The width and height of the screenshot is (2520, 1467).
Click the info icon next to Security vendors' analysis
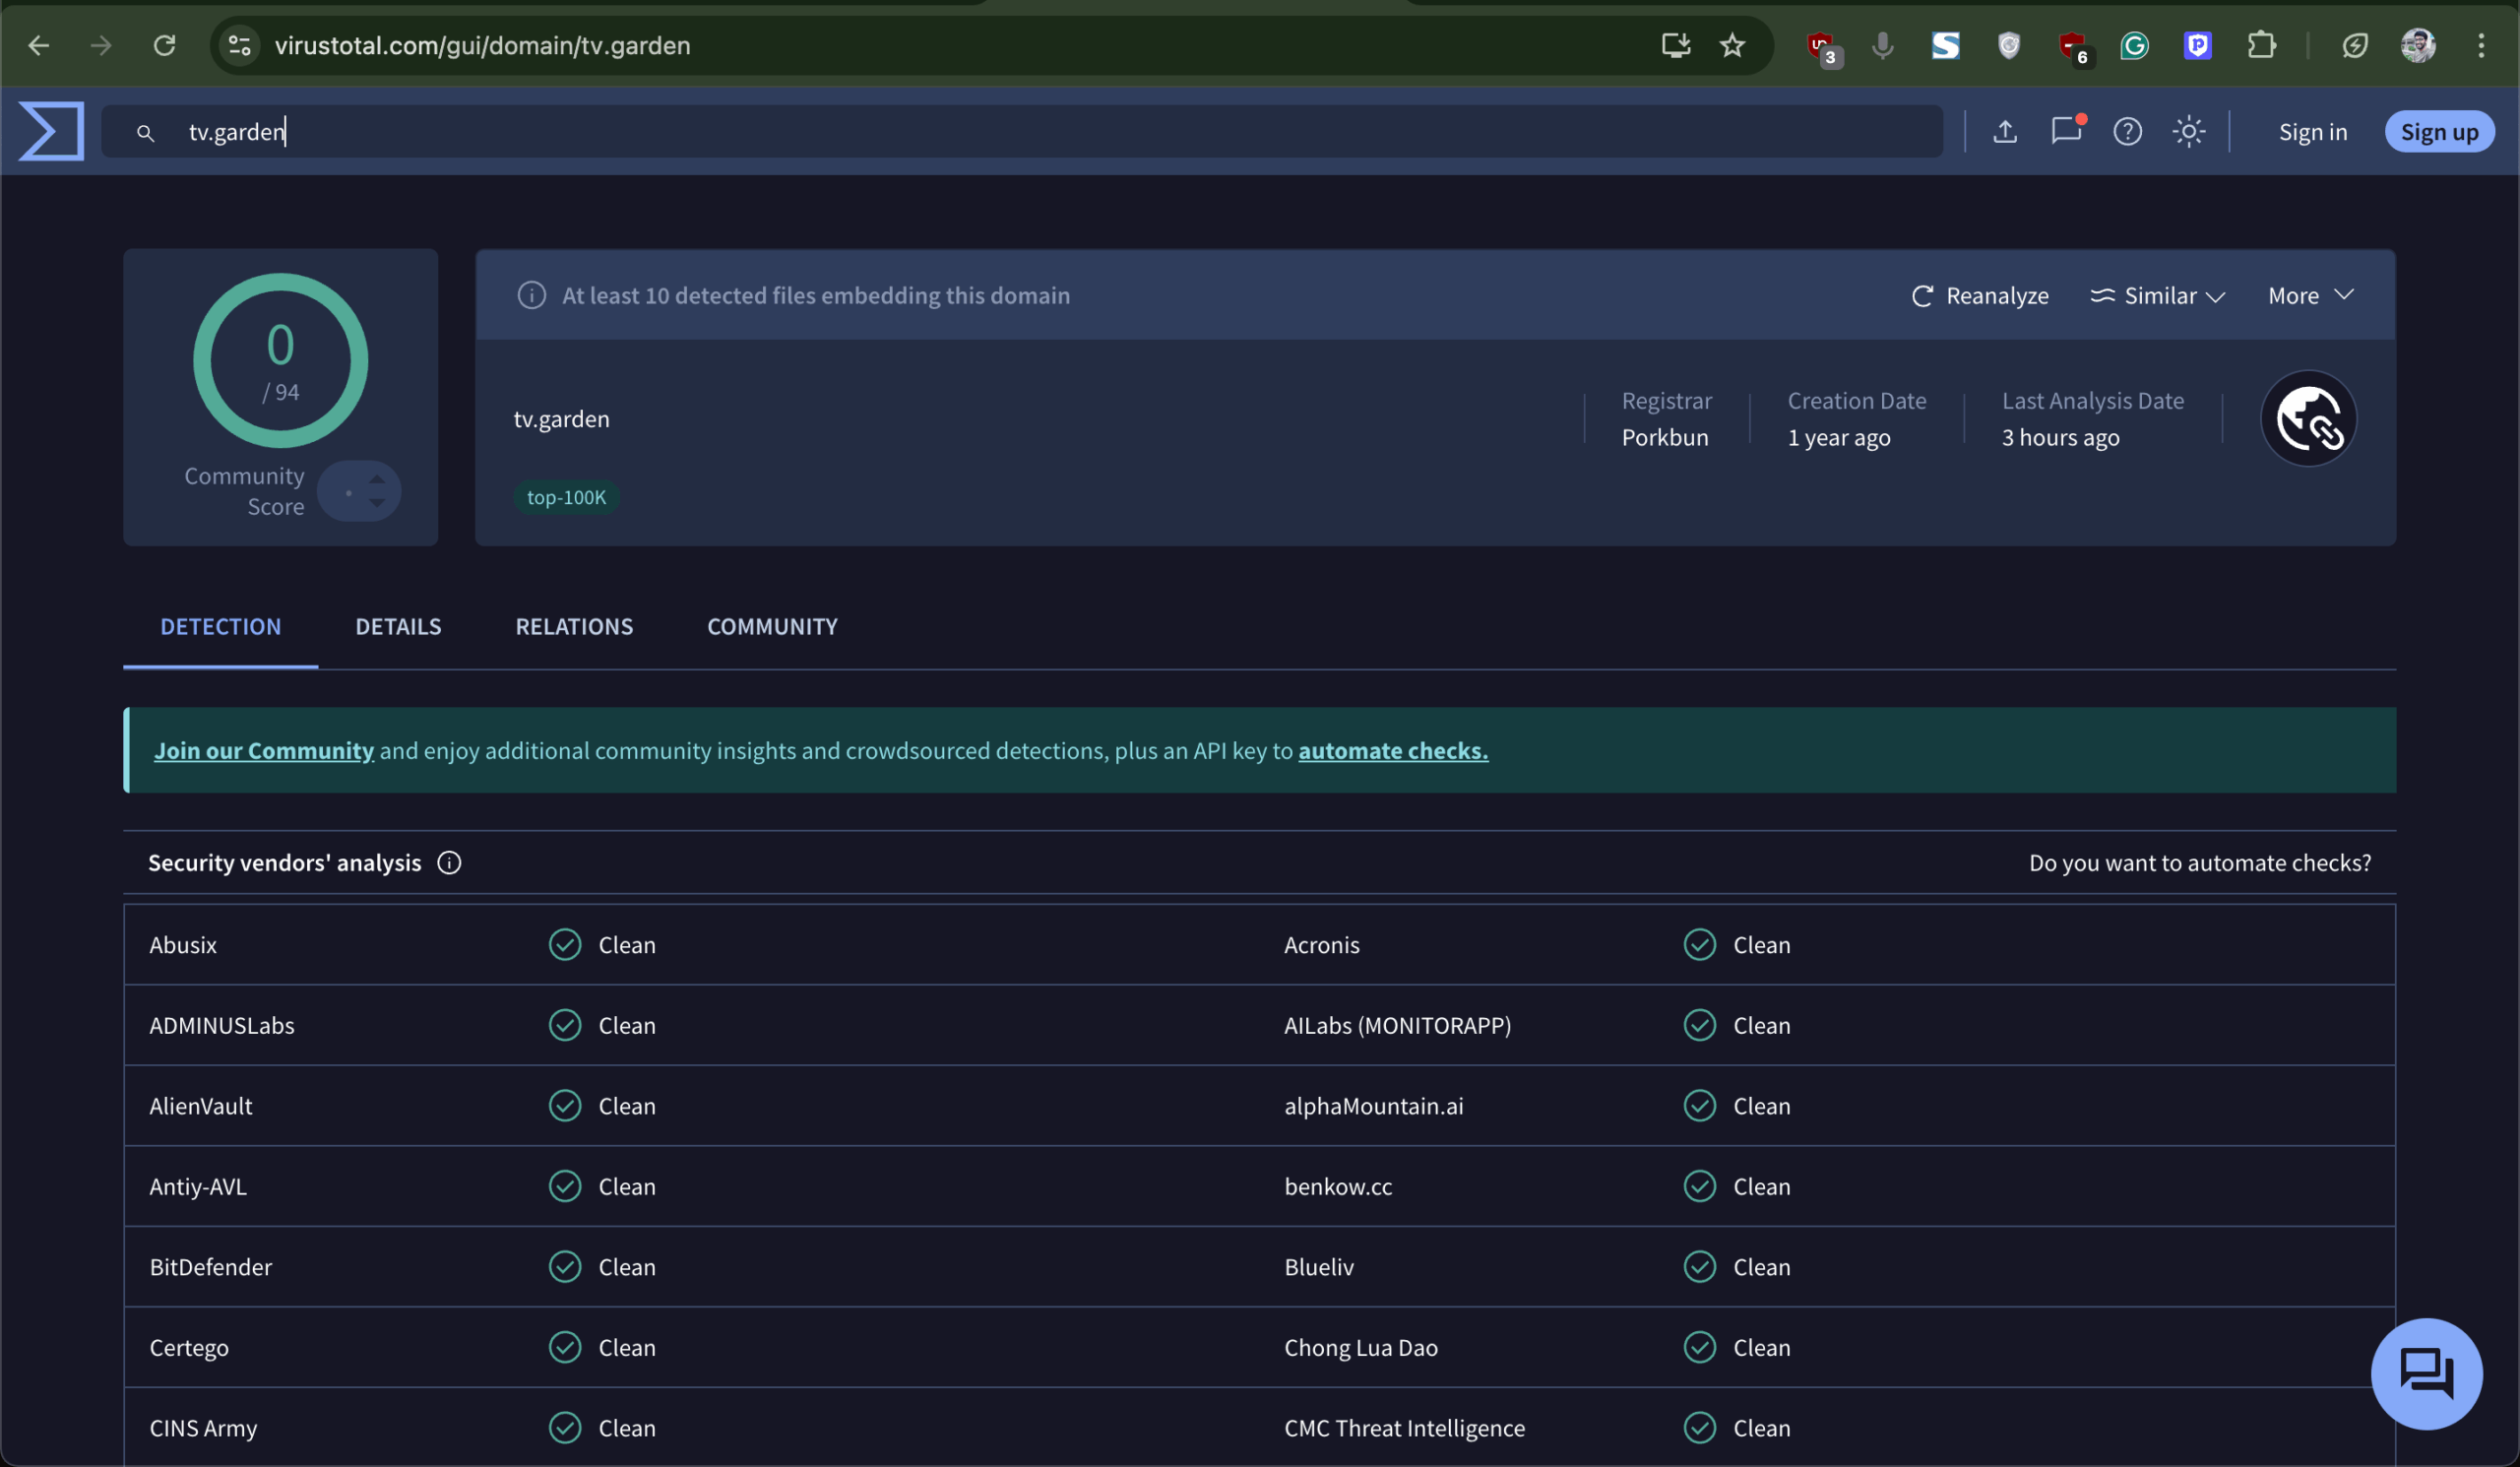point(449,862)
